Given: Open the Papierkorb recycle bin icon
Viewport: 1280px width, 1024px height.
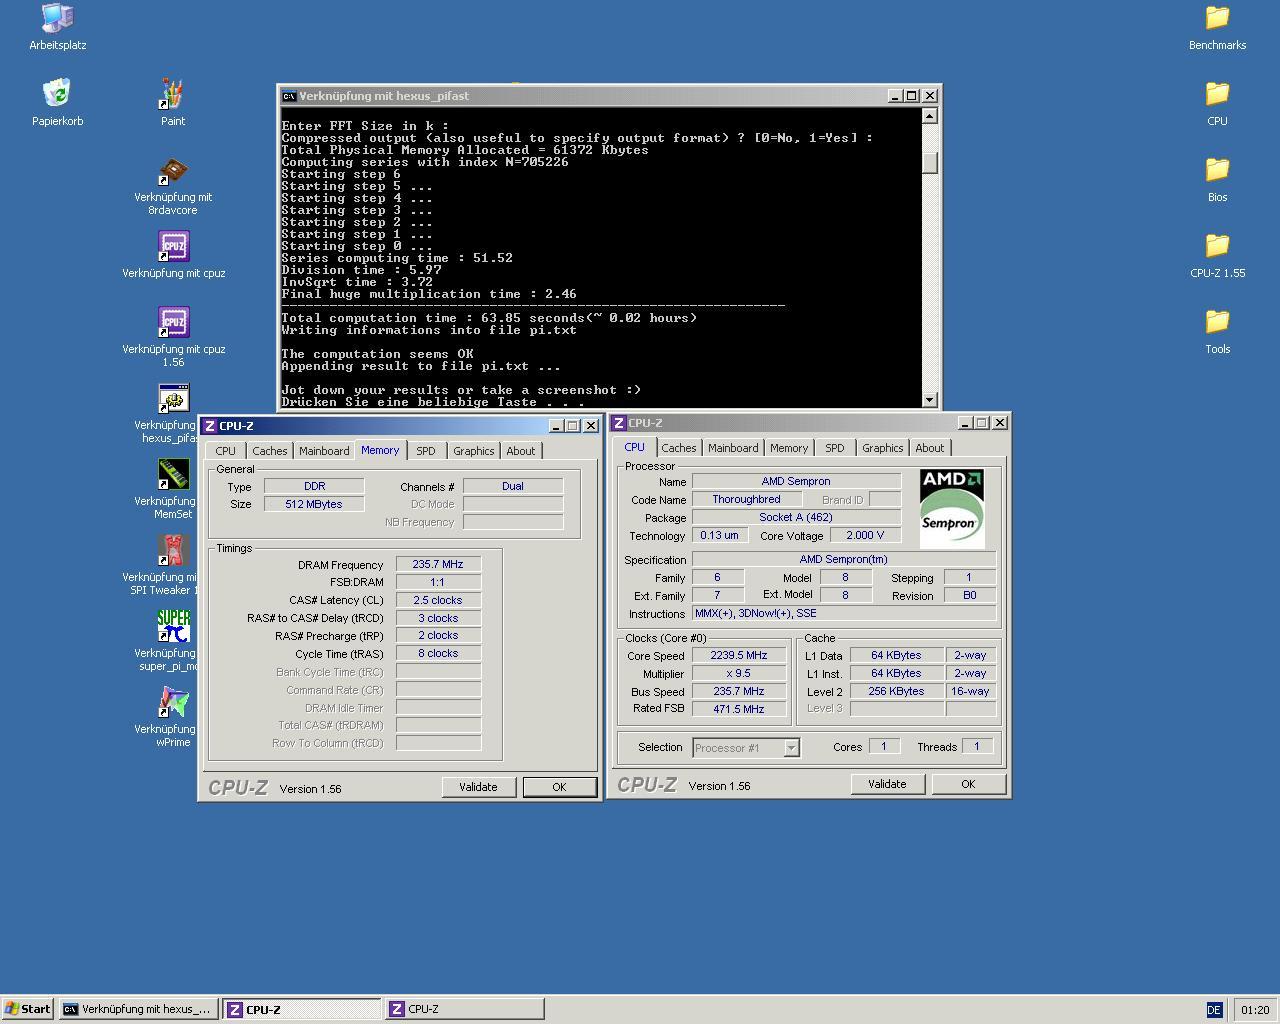Looking at the screenshot, I should [x=57, y=94].
